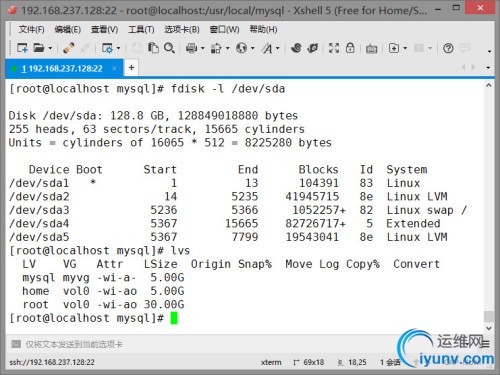
Task: Add a new tab with plus button
Action: (131, 68)
